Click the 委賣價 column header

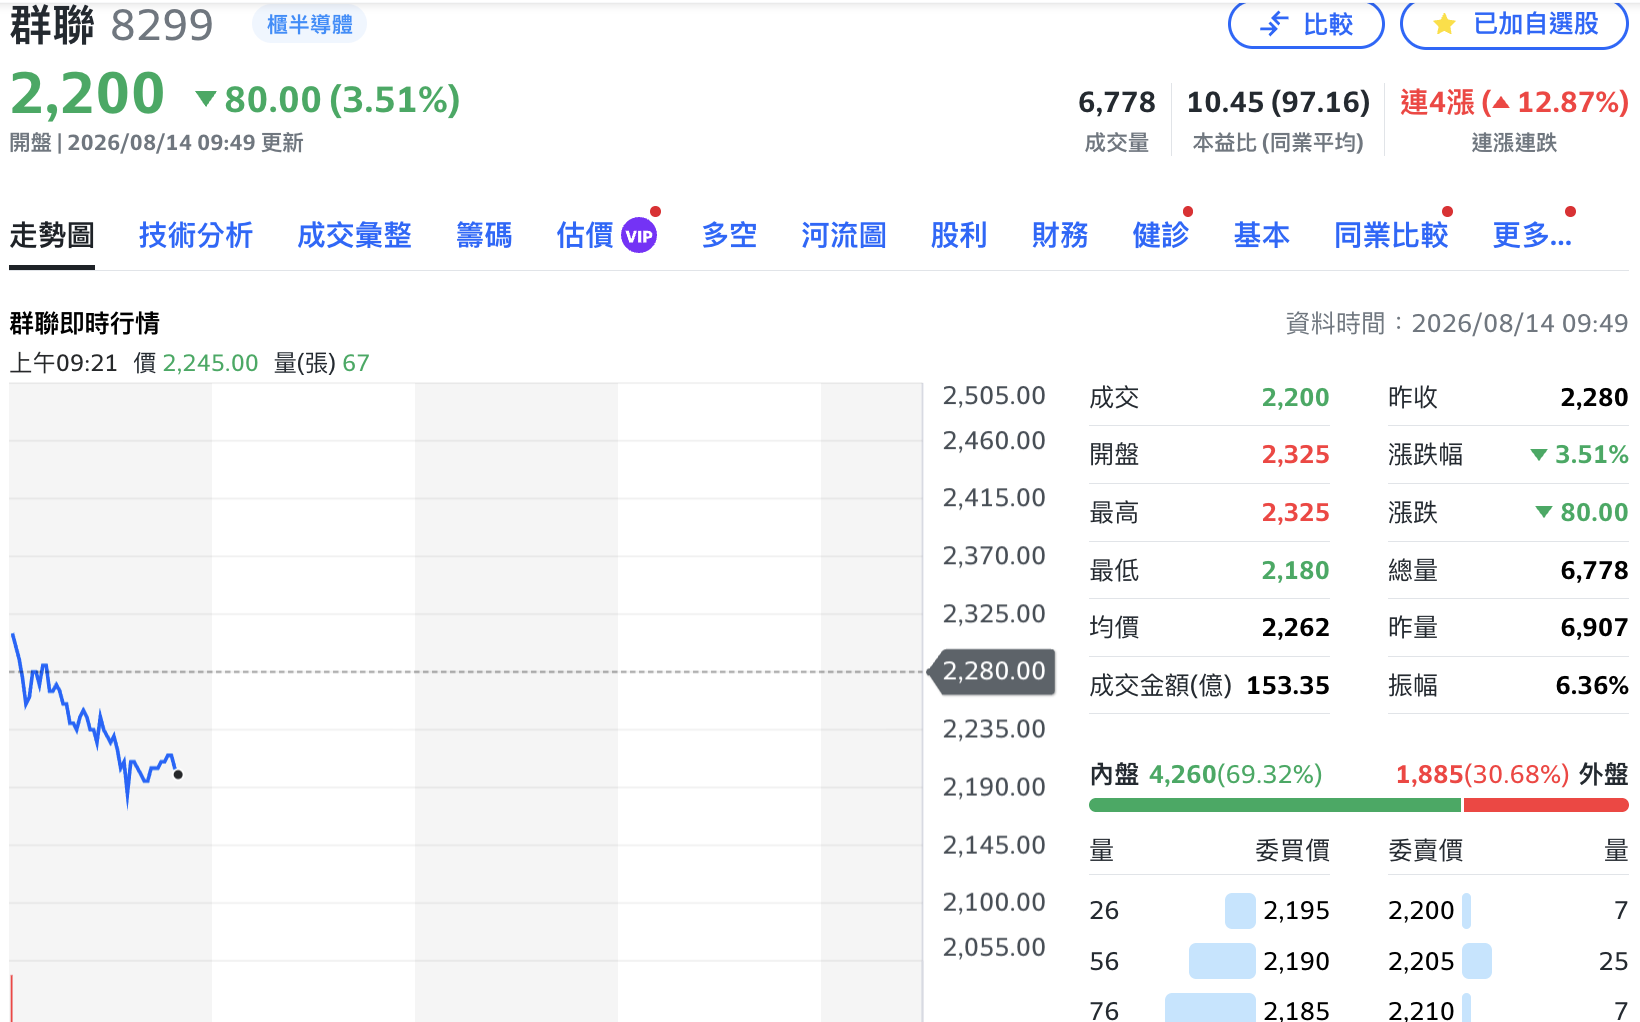pyautogui.click(x=1425, y=851)
